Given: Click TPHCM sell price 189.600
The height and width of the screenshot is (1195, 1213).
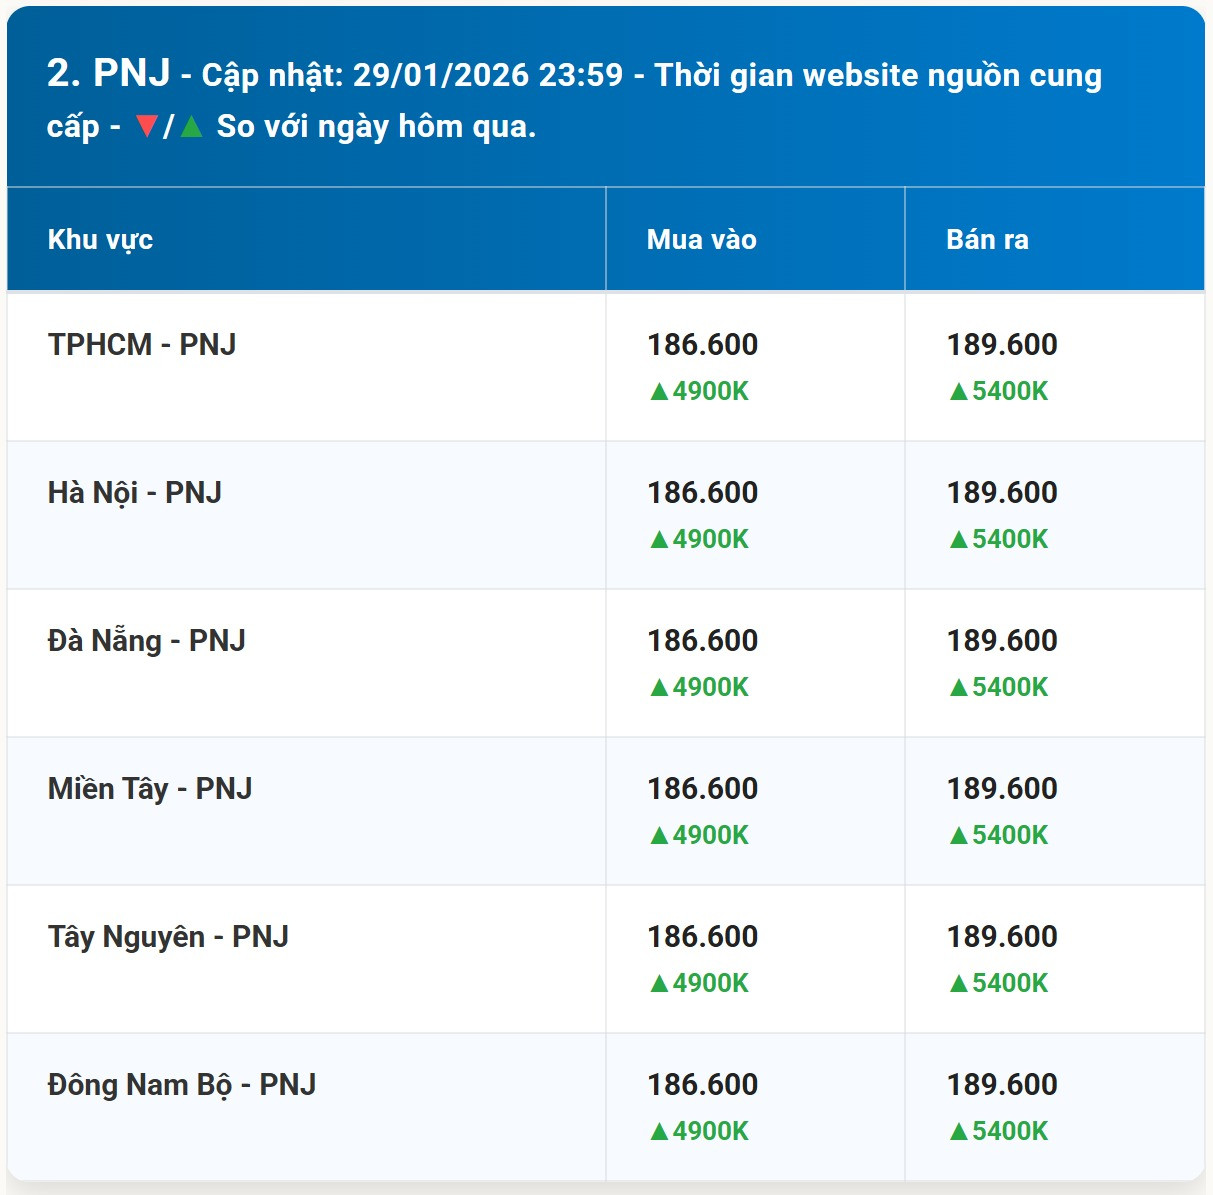Looking at the screenshot, I should (x=1002, y=344).
